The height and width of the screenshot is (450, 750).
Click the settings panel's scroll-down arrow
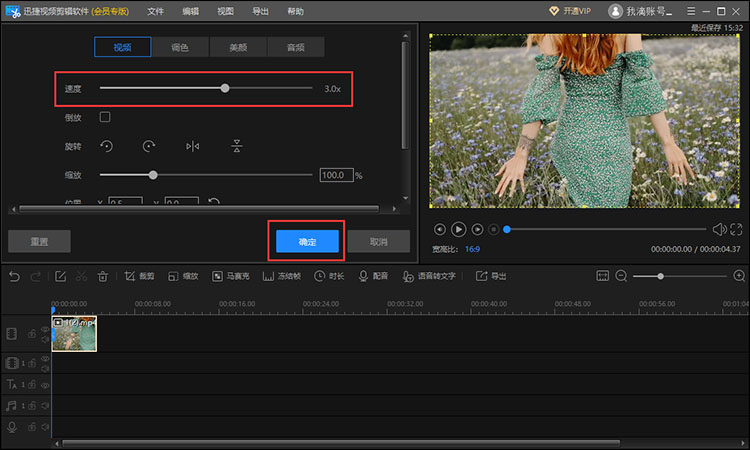[x=406, y=198]
